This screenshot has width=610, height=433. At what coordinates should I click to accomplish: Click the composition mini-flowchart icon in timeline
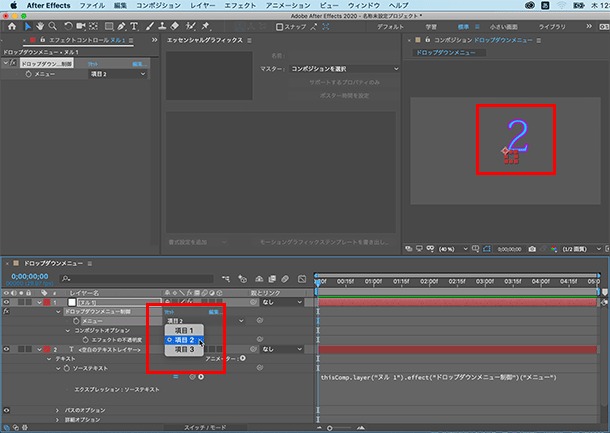click(226, 279)
